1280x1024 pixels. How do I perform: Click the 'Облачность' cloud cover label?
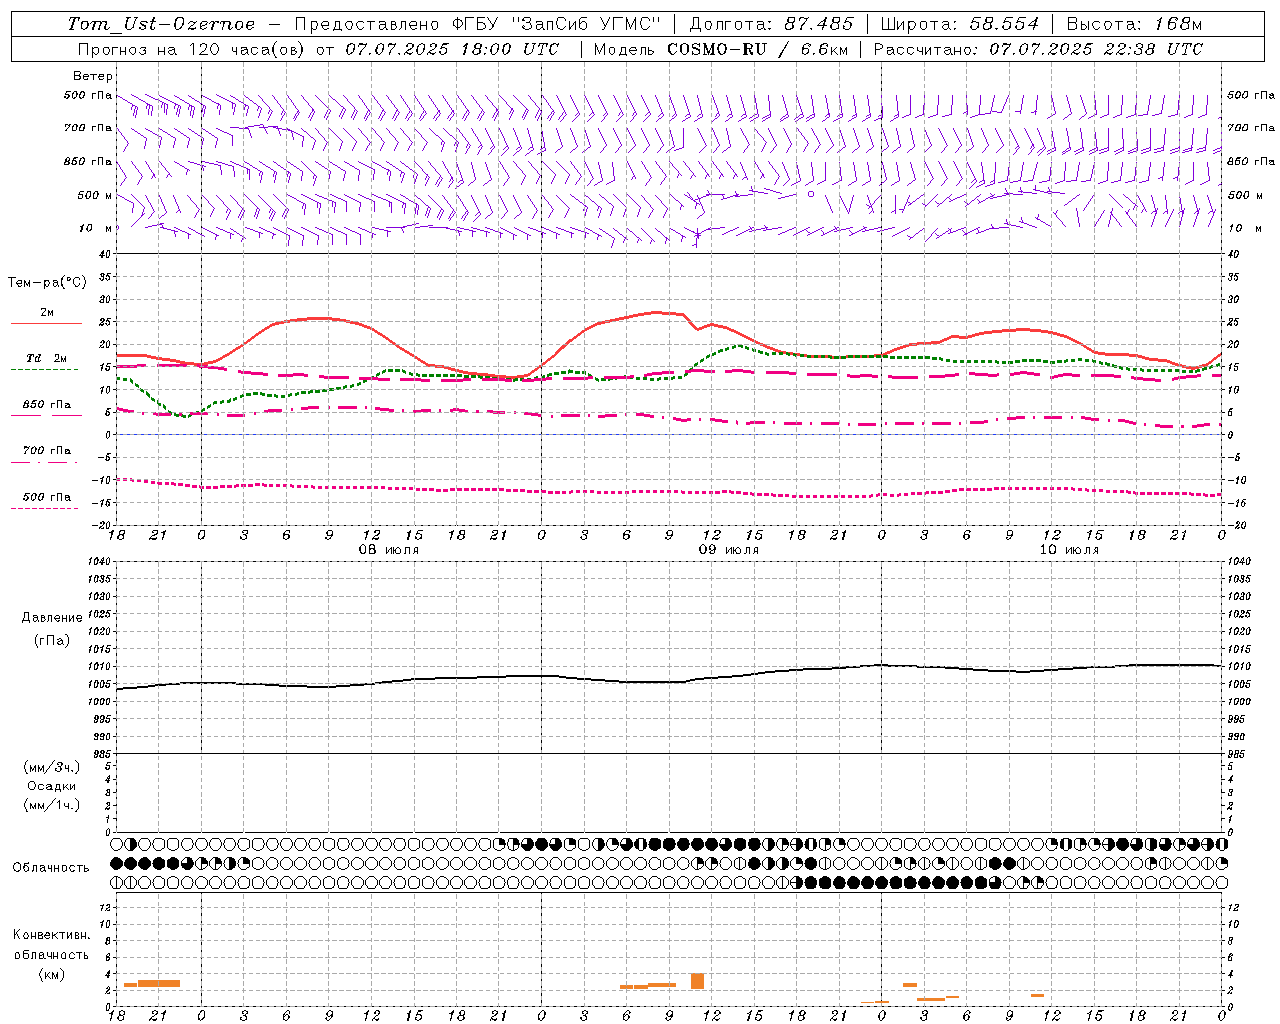(51, 868)
